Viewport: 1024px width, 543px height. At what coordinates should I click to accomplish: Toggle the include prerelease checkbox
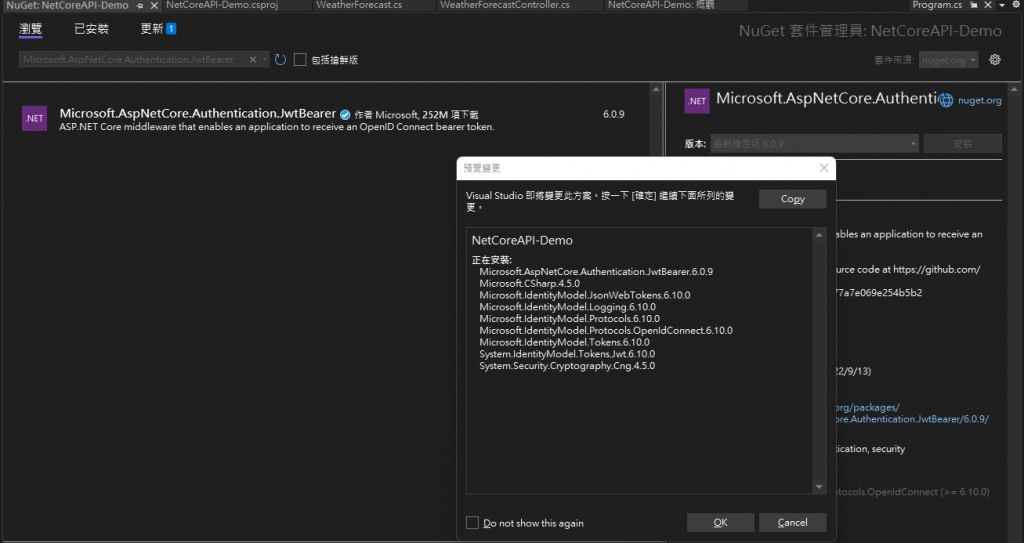tap(300, 59)
